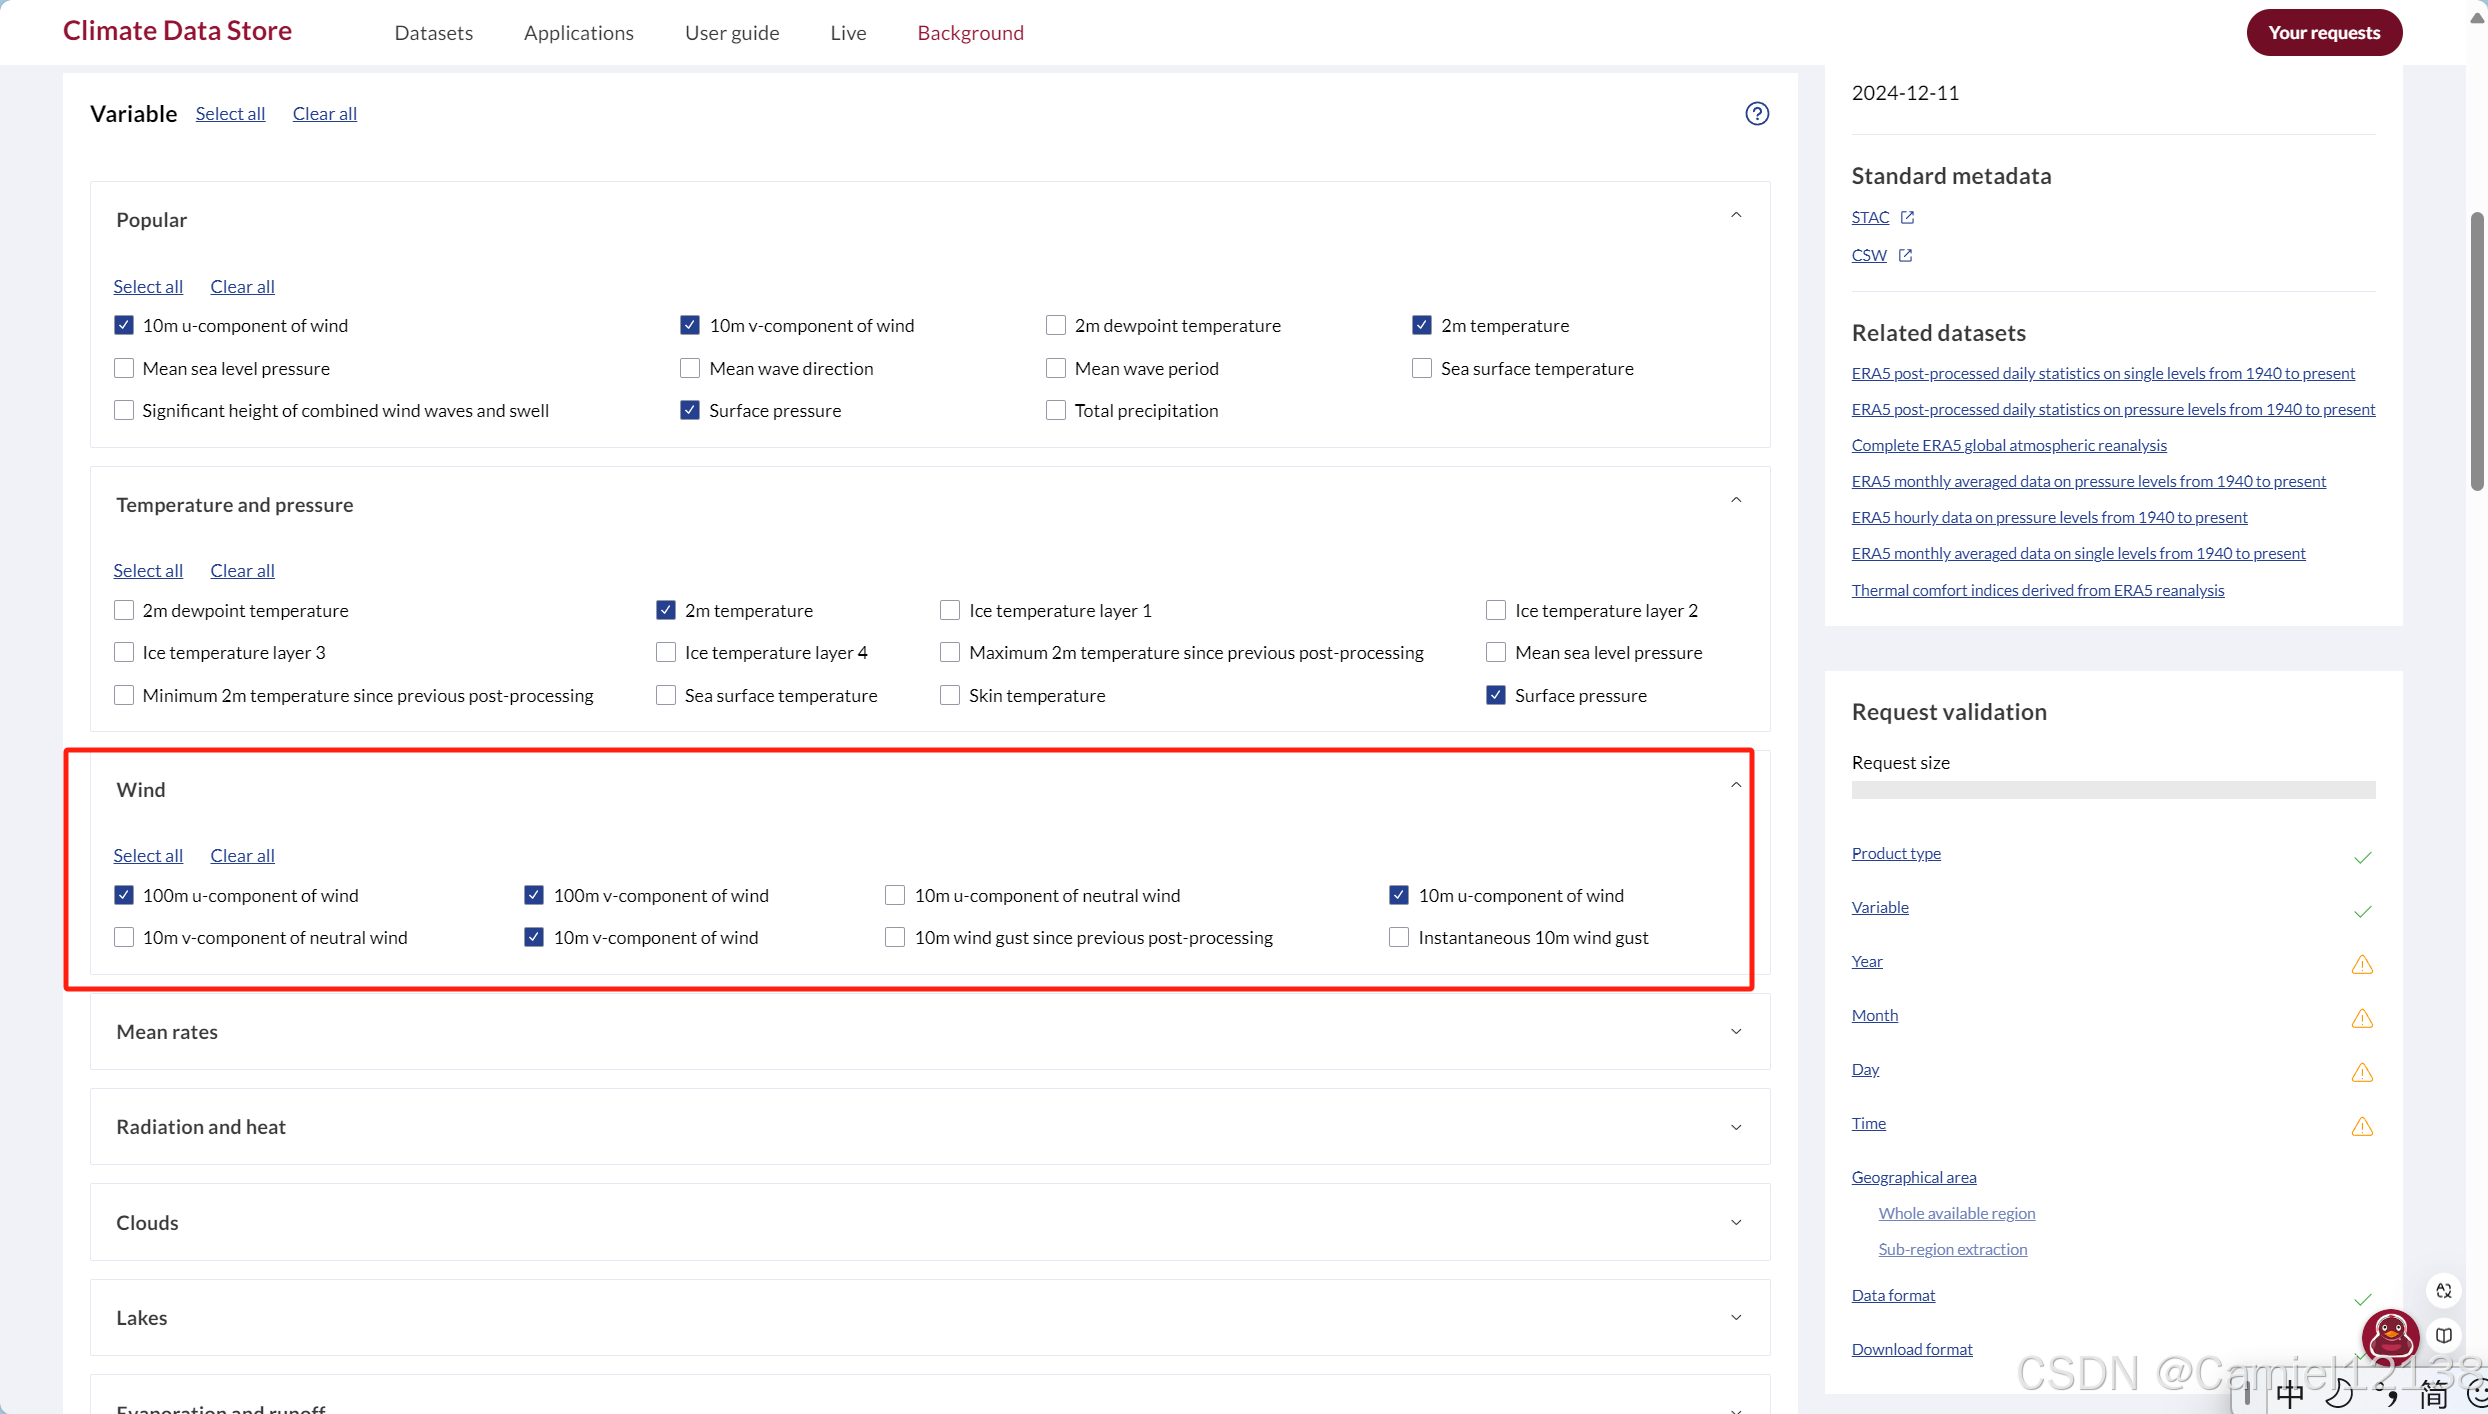Collapse the Wind section chevron
Image resolution: width=2488 pixels, height=1414 pixels.
pos(1736,786)
